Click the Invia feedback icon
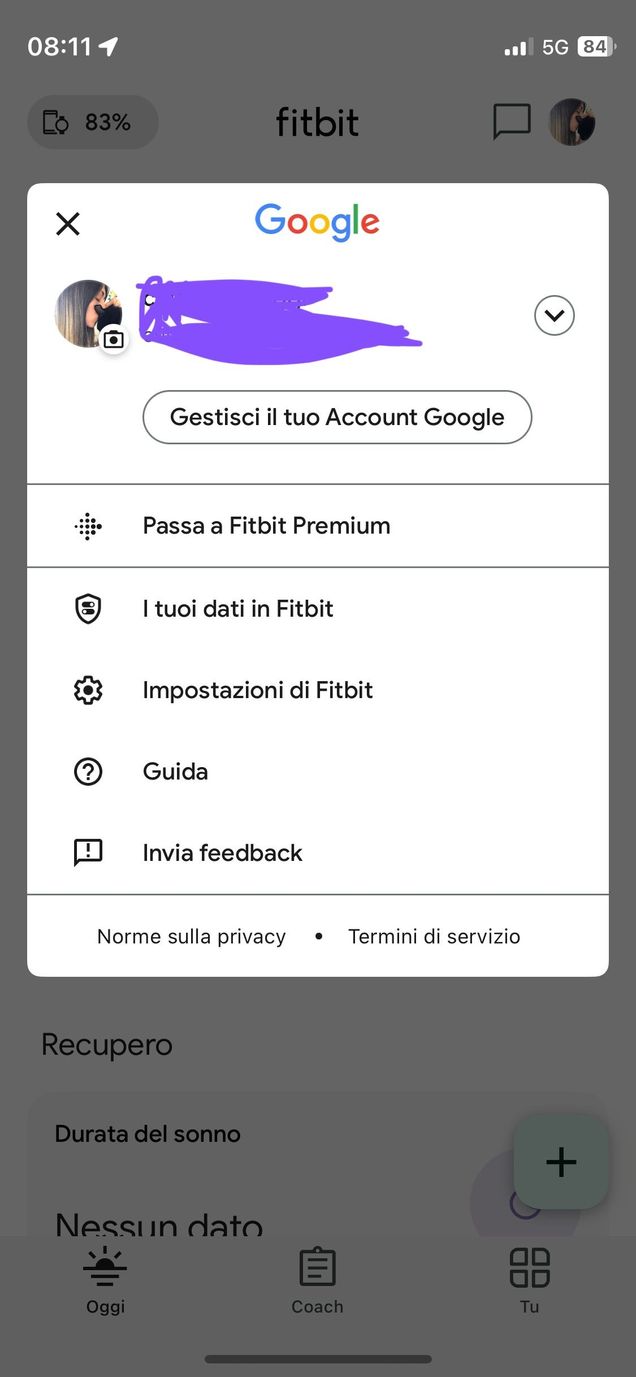The height and width of the screenshot is (1377, 636). [x=88, y=853]
